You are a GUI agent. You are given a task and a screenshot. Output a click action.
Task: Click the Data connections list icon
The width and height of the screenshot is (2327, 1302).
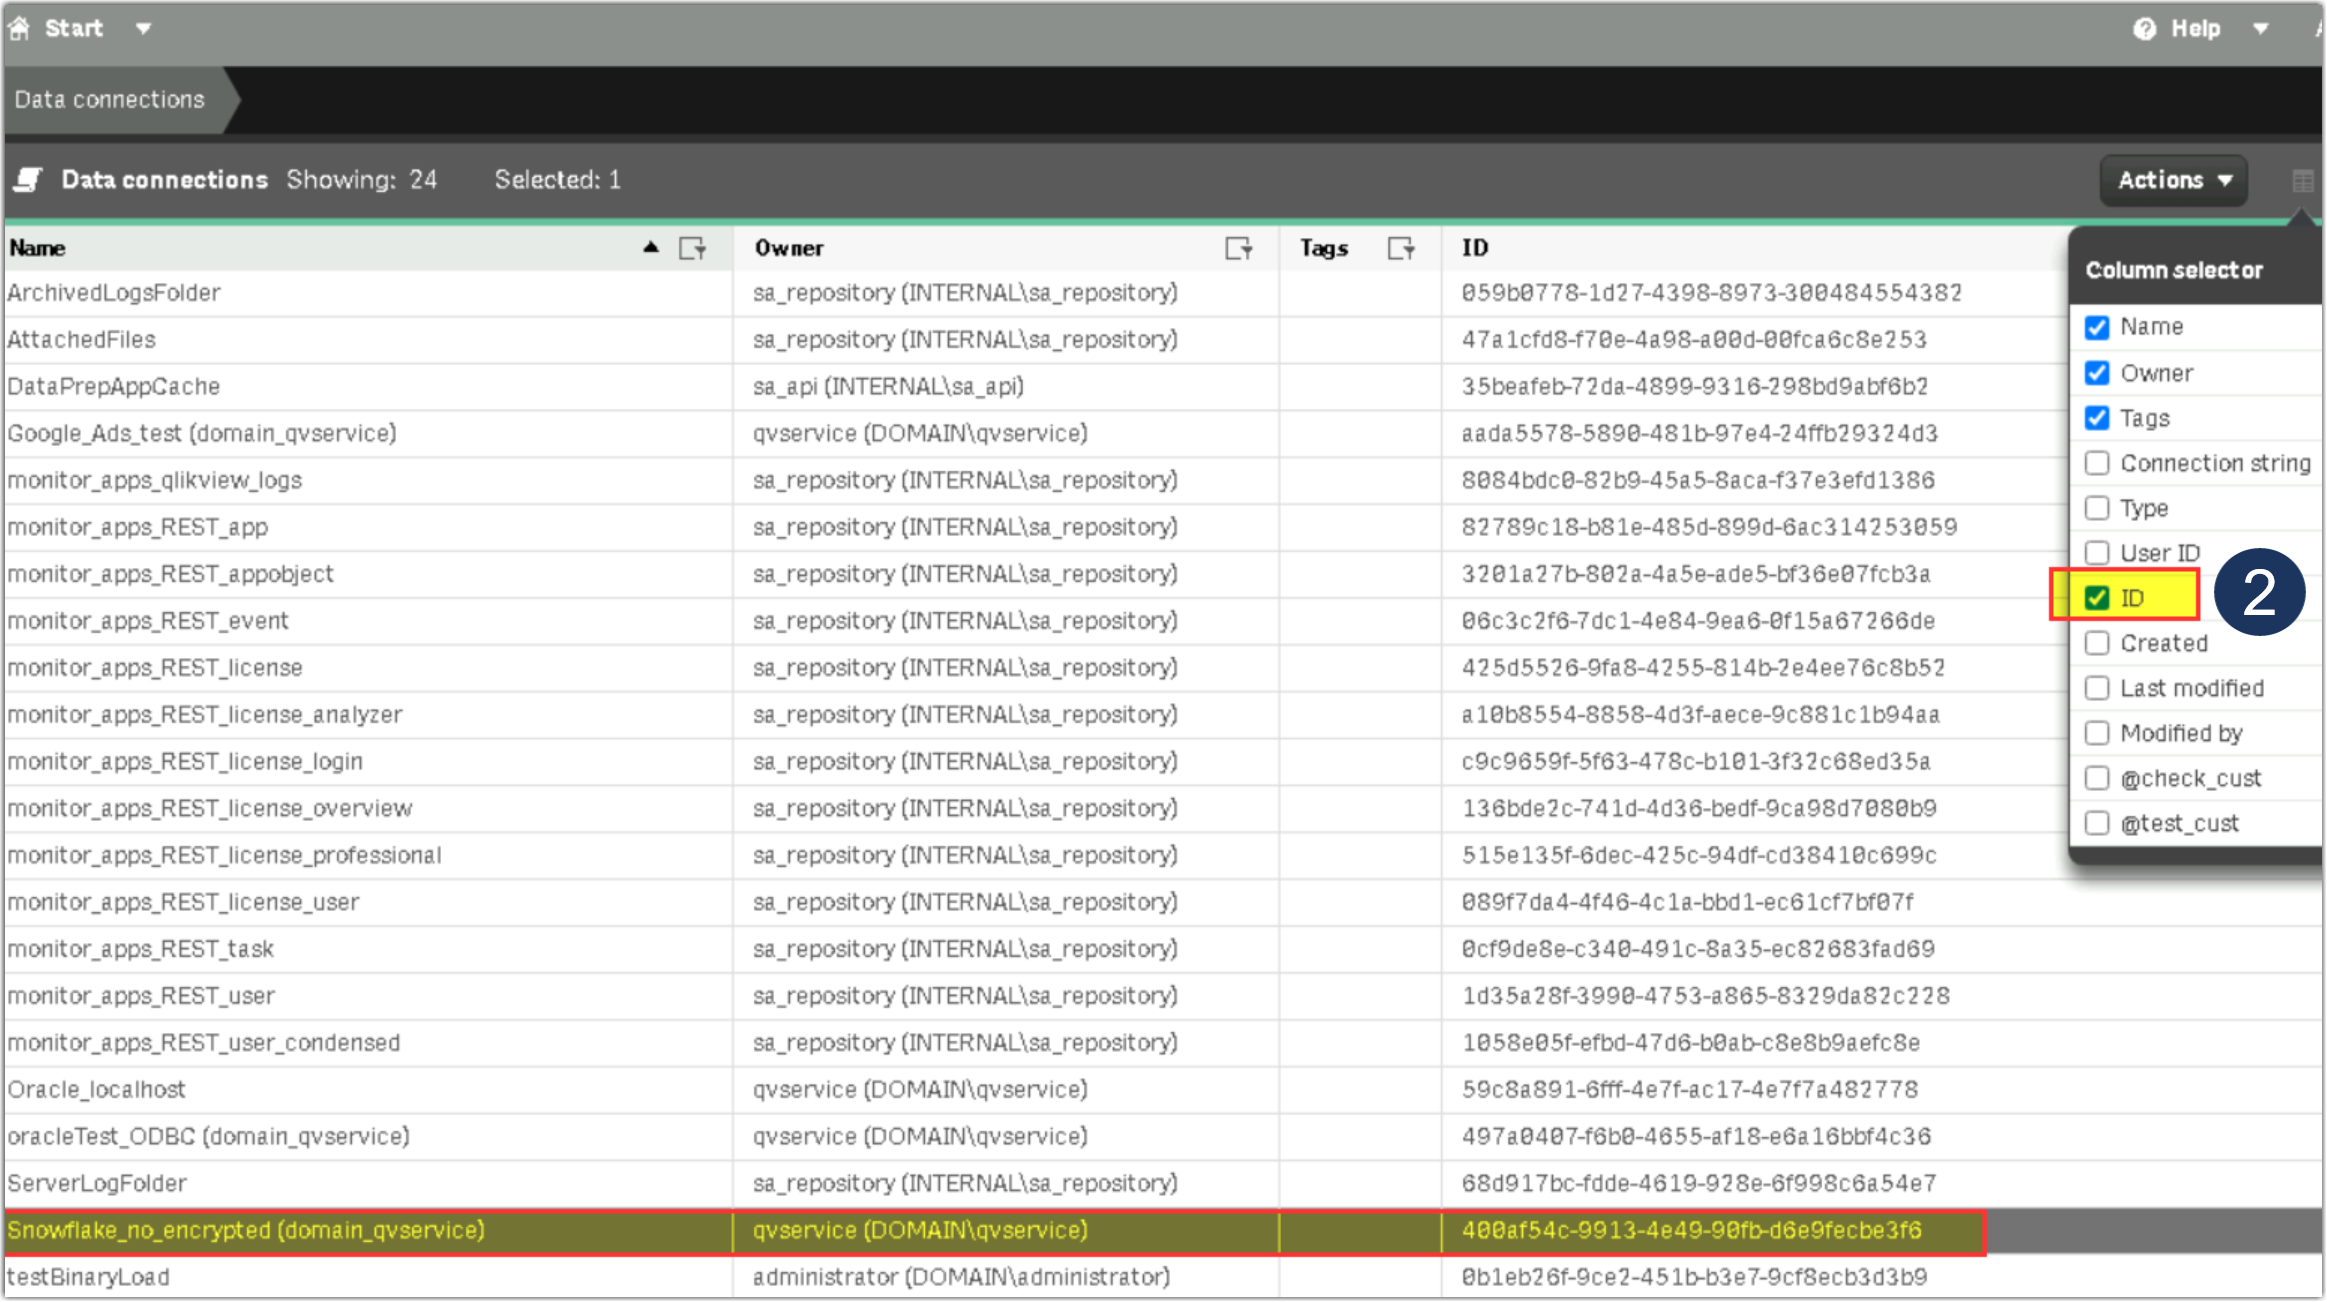(28, 180)
